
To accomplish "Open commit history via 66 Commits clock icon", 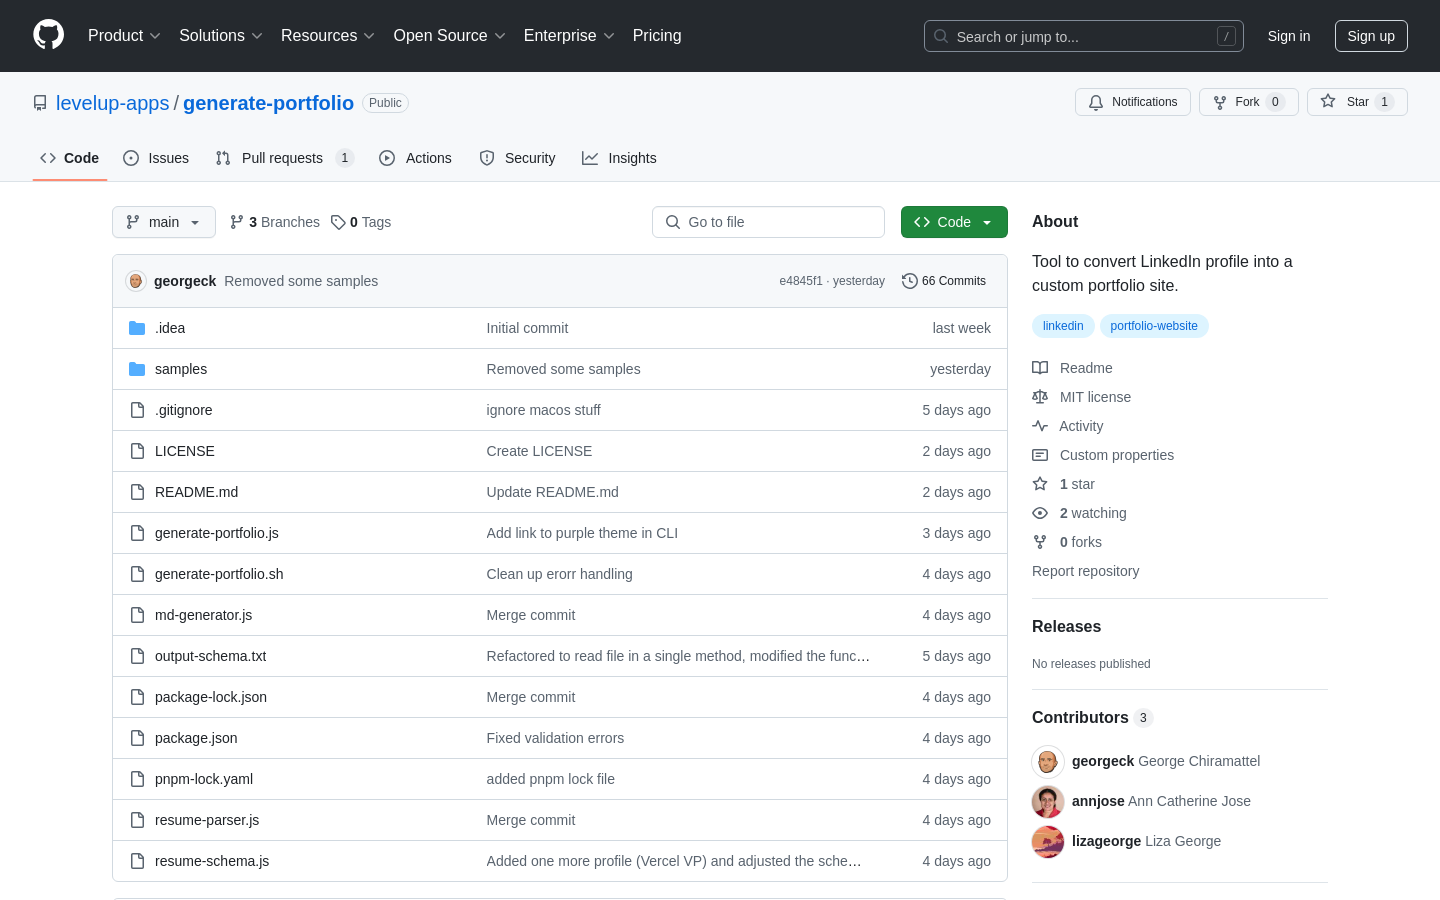I will [909, 281].
